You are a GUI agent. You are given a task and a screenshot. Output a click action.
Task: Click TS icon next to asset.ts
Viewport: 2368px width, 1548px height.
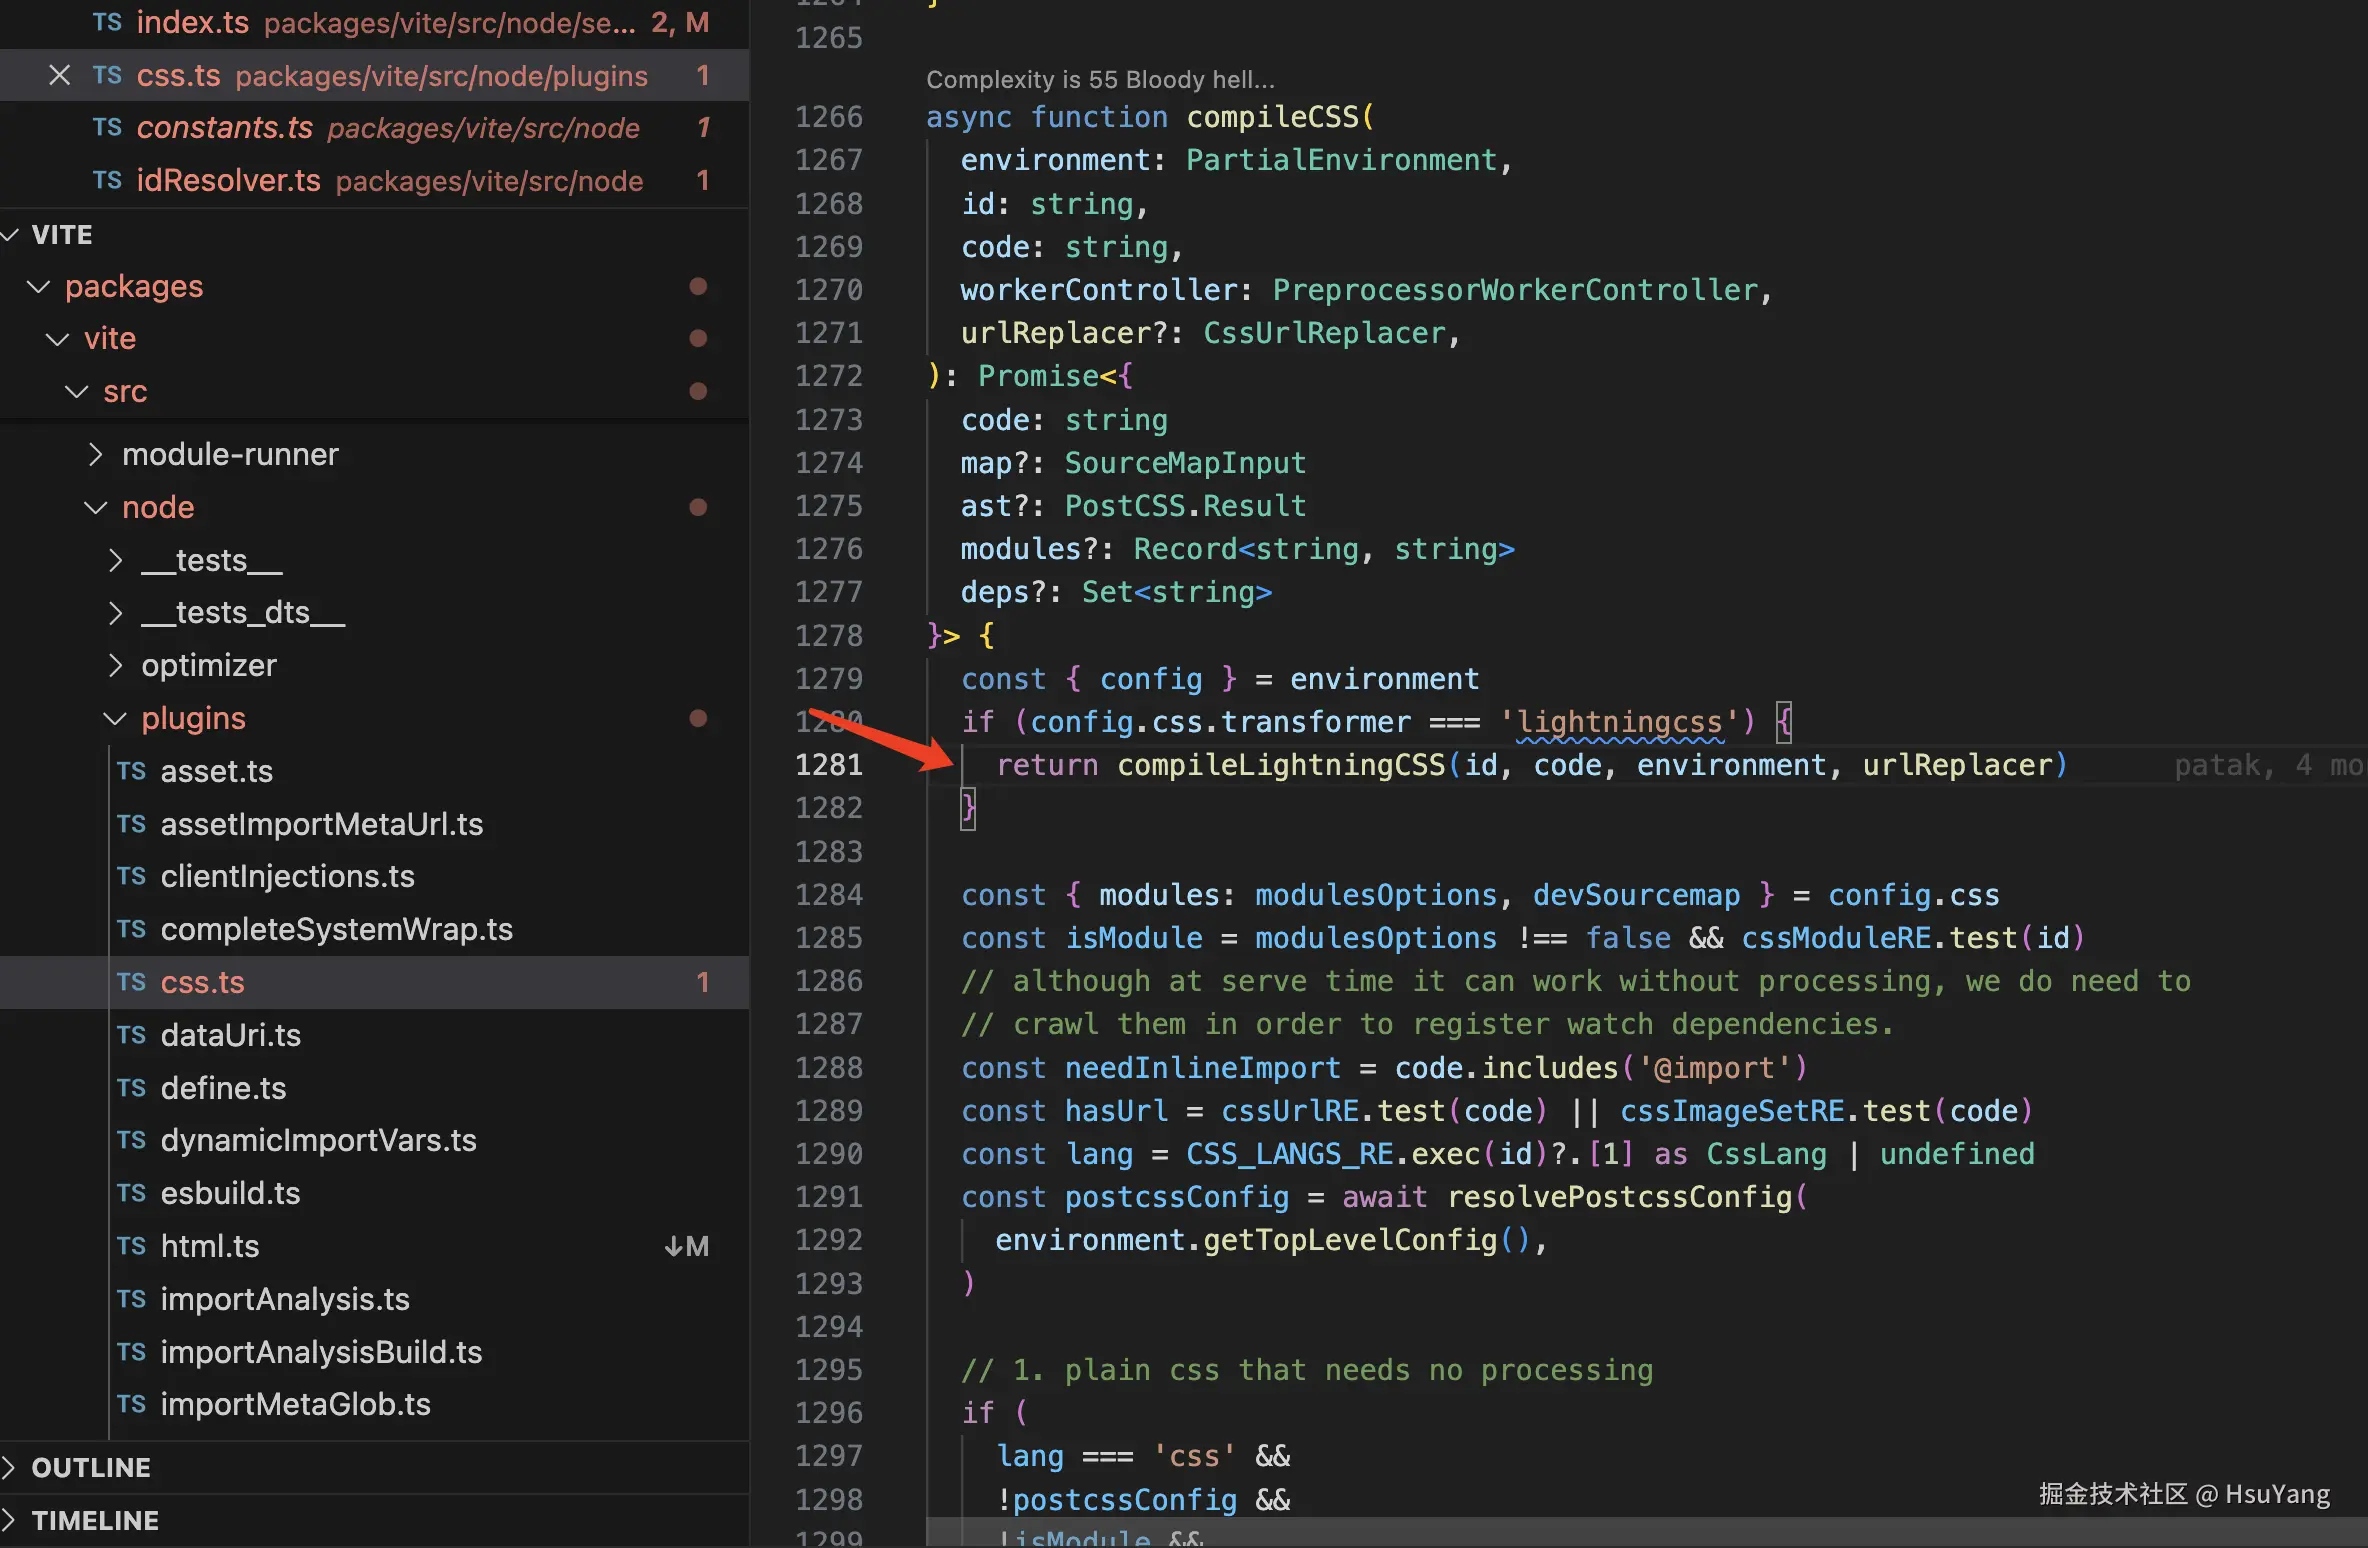[x=131, y=771]
